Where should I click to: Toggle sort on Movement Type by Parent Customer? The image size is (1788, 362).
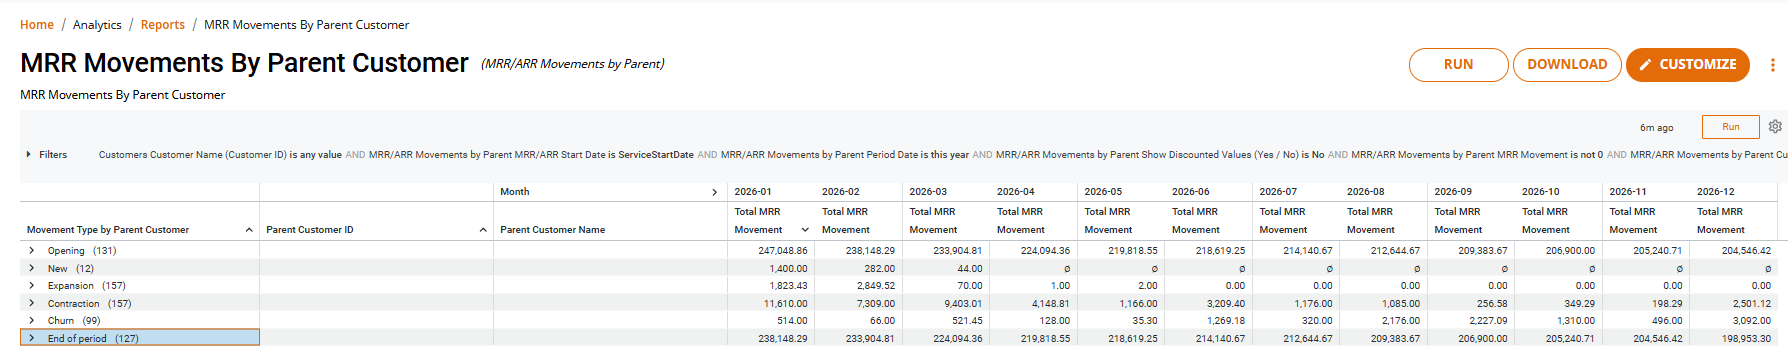pos(249,230)
